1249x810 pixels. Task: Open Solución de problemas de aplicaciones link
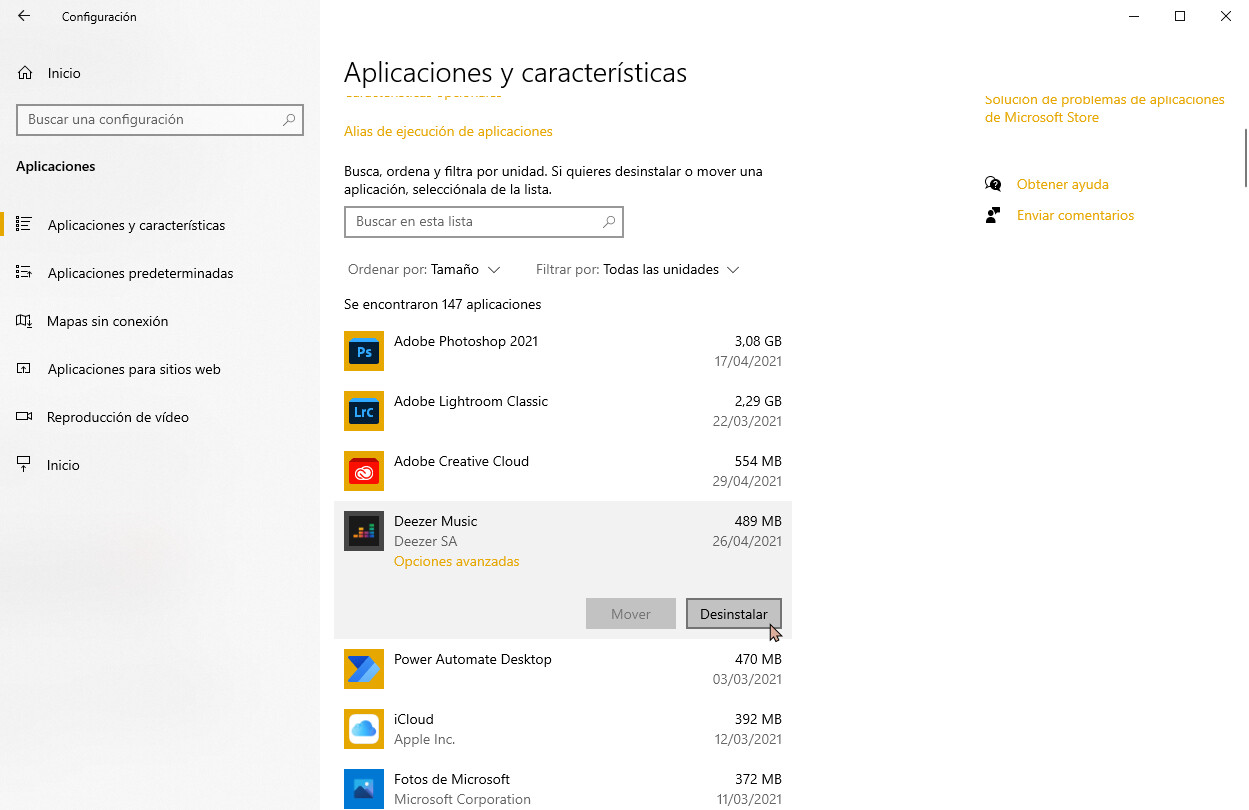click(1104, 108)
